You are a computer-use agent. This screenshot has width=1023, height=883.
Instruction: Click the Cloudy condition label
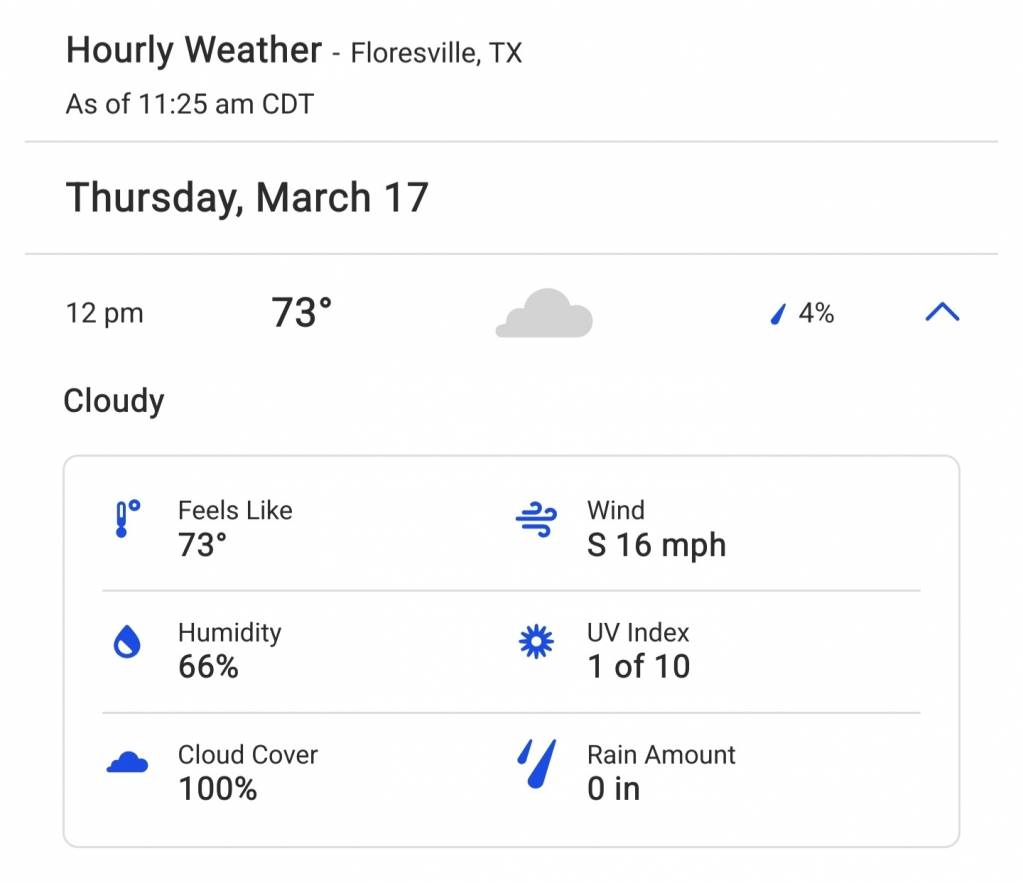pyautogui.click(x=114, y=401)
